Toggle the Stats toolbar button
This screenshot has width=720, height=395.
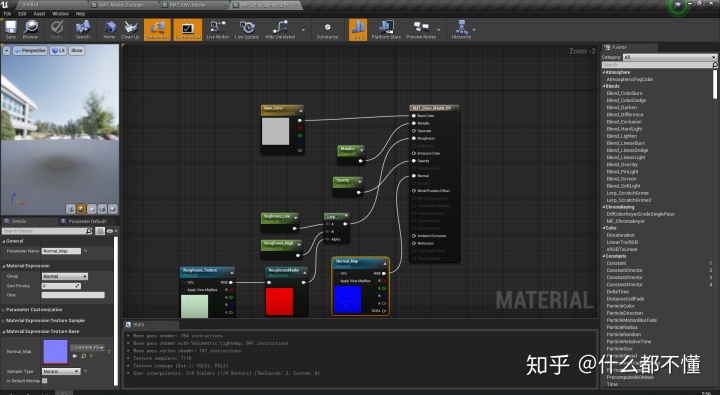[358, 29]
